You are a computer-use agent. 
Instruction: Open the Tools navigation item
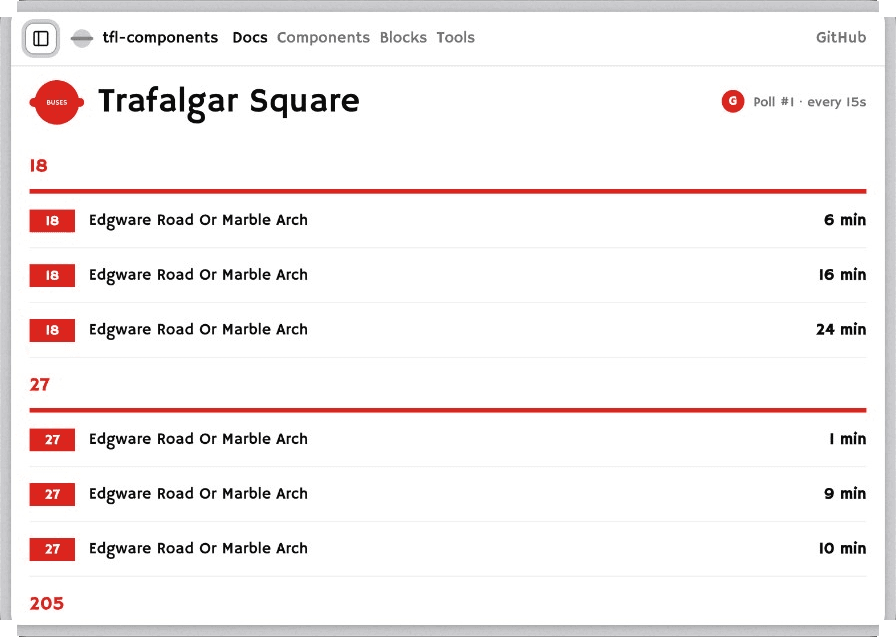click(455, 38)
